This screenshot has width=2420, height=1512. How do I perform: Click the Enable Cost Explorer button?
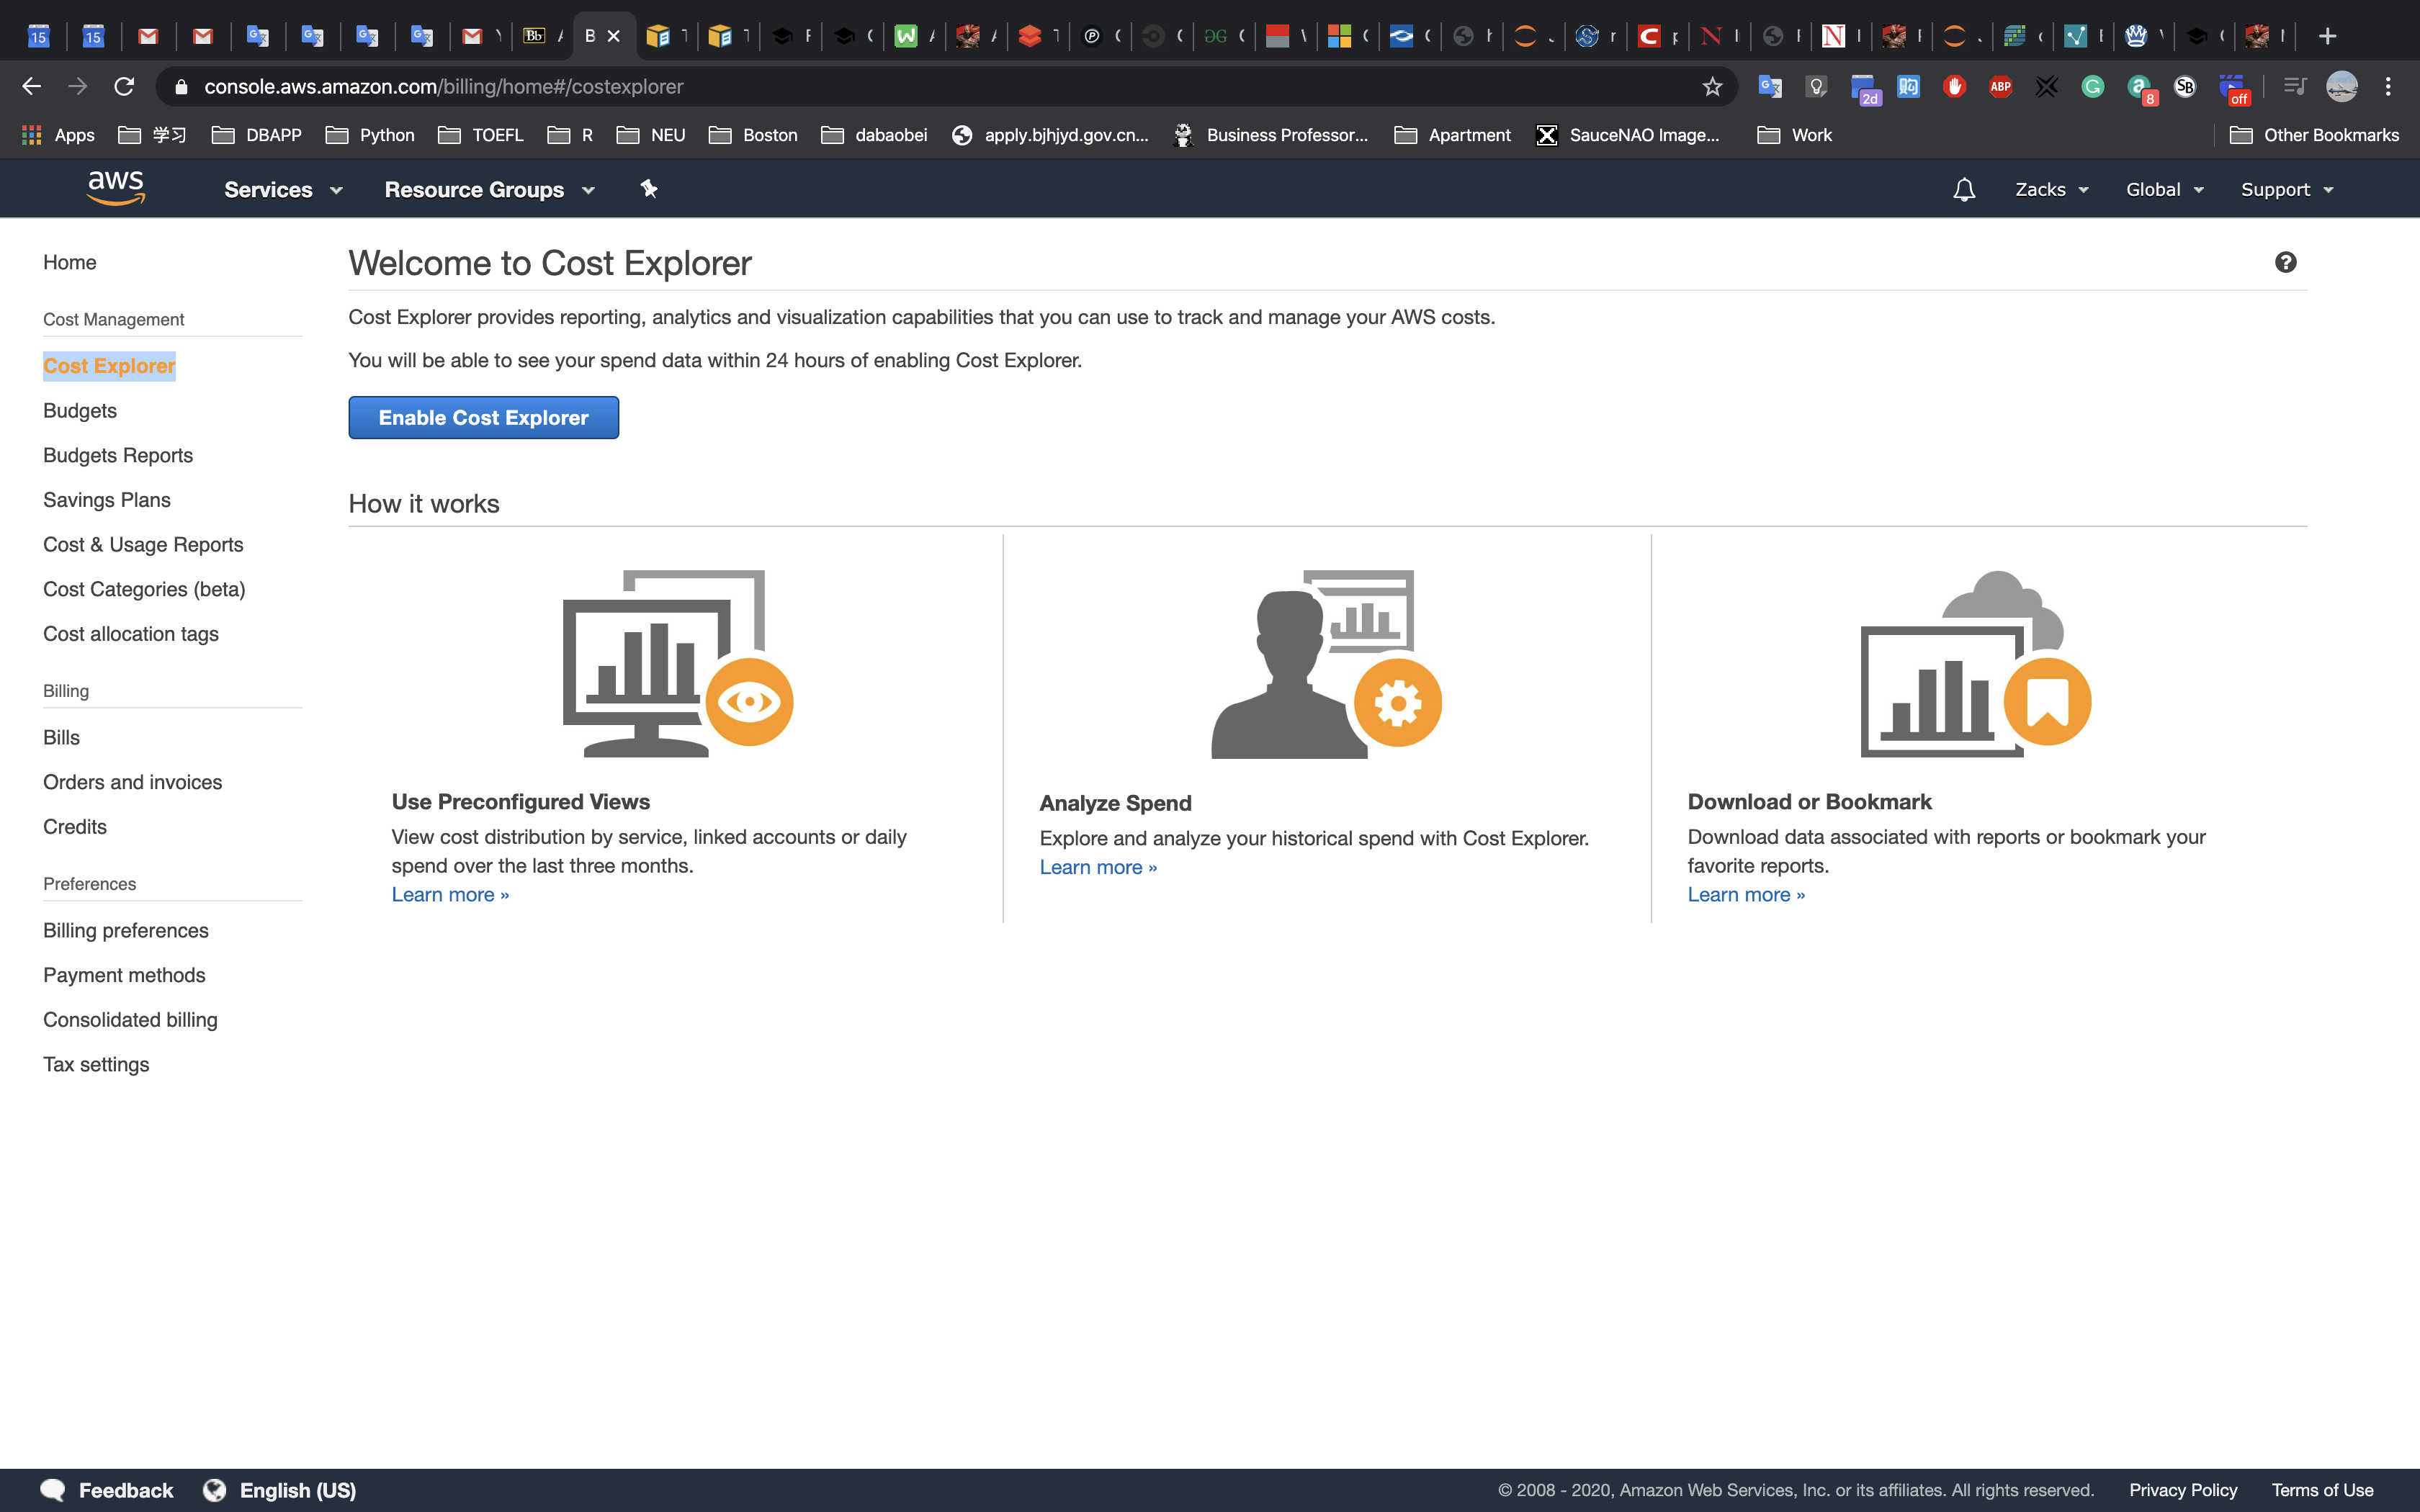click(x=483, y=418)
